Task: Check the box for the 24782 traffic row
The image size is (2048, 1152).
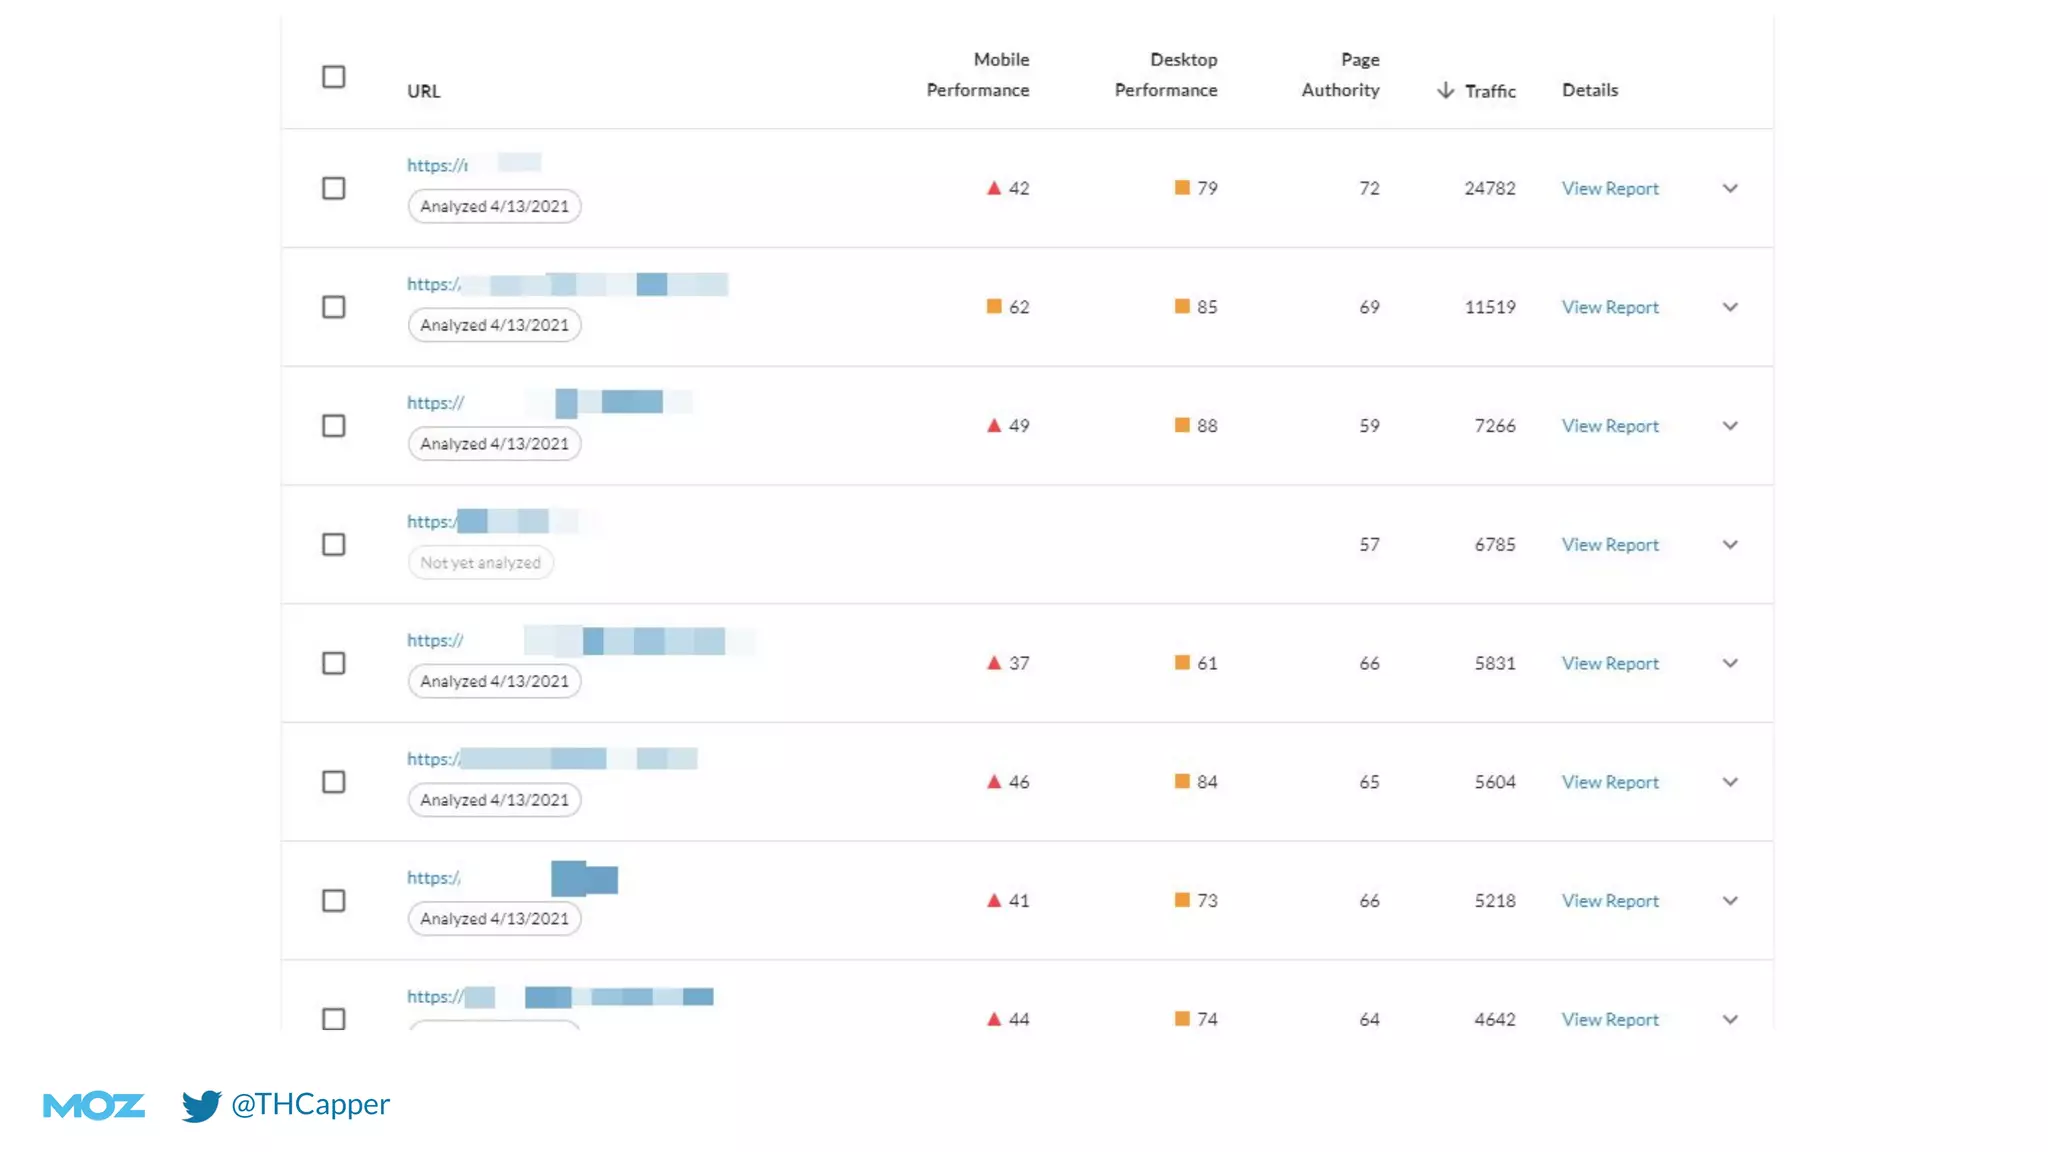Action: click(334, 188)
